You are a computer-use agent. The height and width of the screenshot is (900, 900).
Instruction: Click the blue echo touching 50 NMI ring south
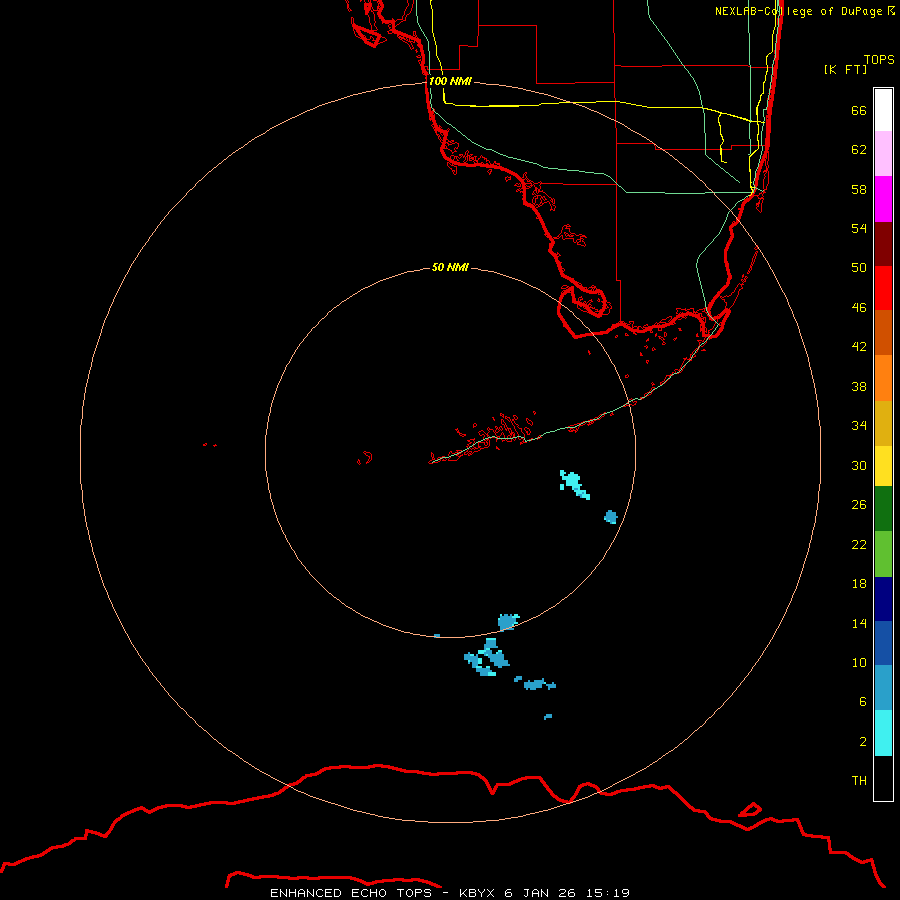(x=508, y=622)
